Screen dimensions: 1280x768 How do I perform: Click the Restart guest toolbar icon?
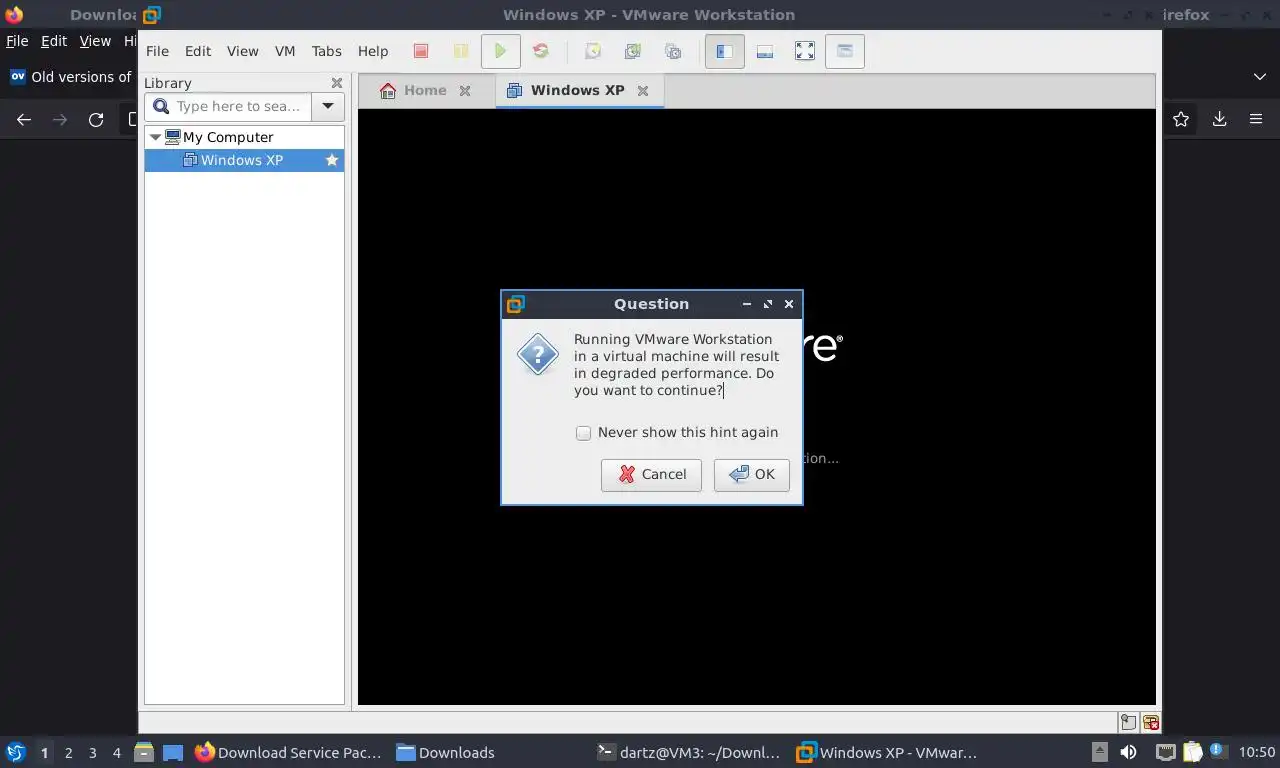[540, 51]
